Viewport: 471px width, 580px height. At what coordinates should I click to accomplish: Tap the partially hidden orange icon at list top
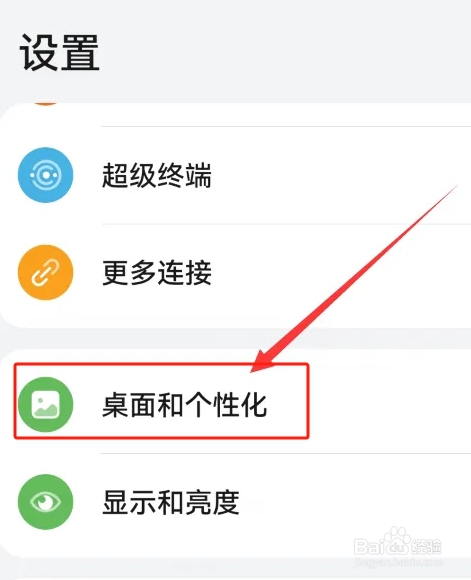[46, 103]
